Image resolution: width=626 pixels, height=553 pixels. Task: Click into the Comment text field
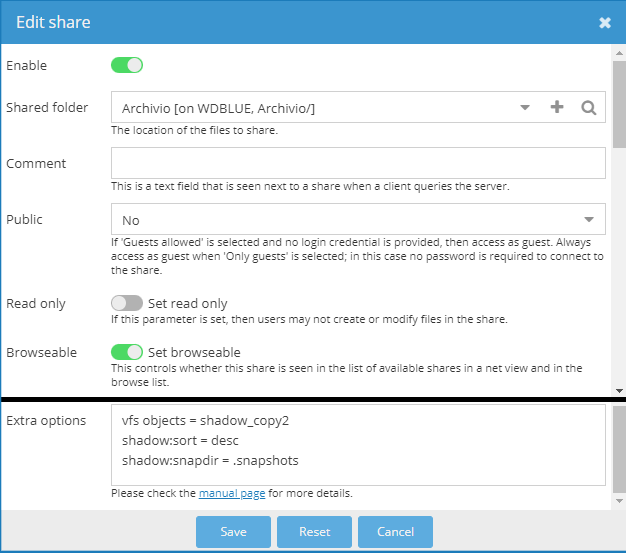[358, 163]
